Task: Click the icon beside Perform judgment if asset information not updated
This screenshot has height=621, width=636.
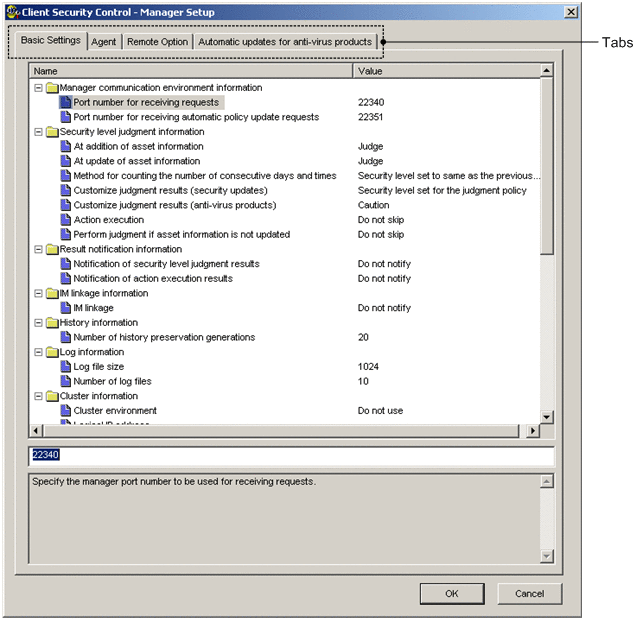Action: pyautogui.click(x=65, y=234)
